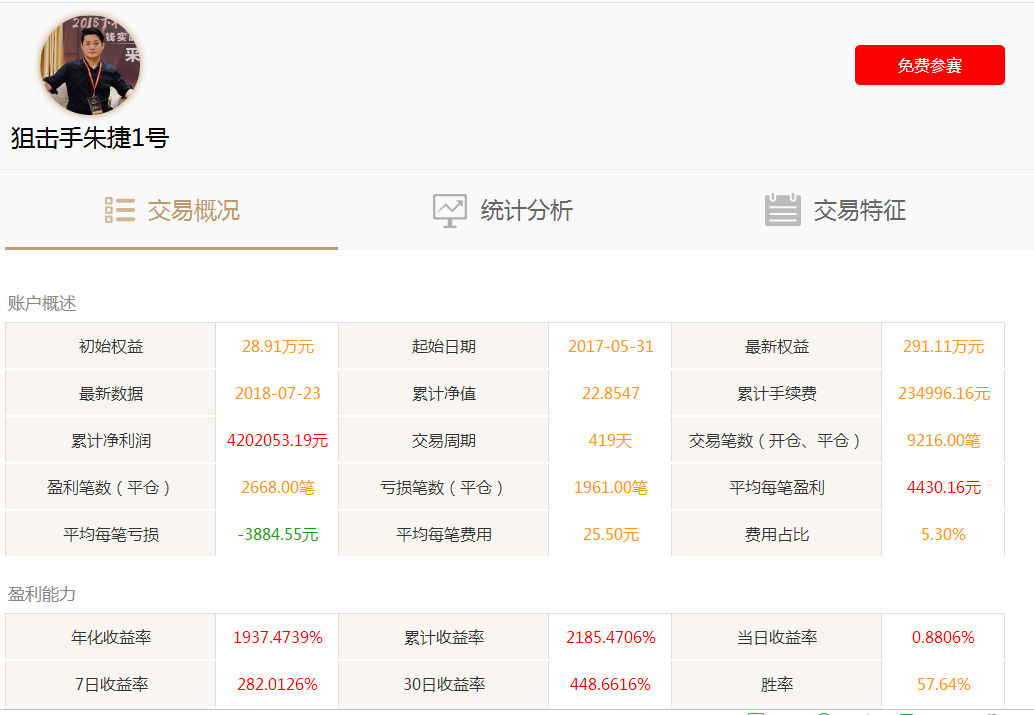Click the 年化收益率 value 1937.4739%
The image size is (1034, 715).
[277, 638]
